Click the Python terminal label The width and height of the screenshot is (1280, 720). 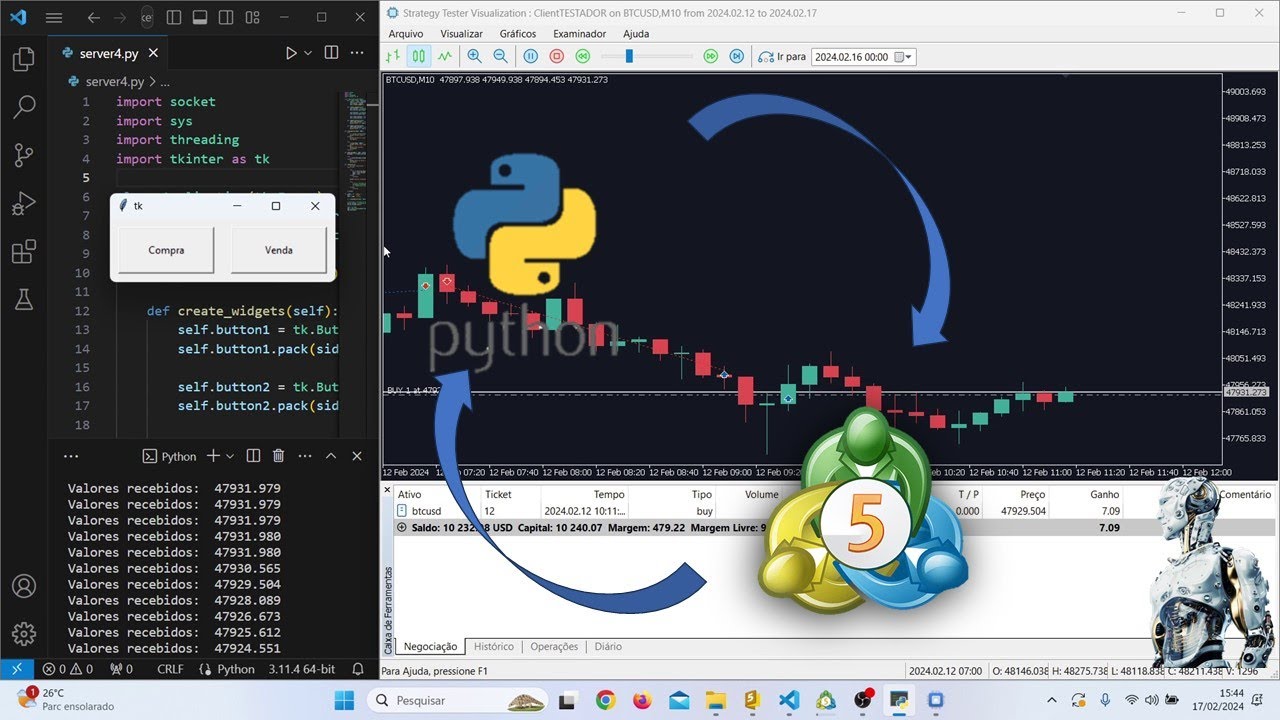(x=170, y=456)
